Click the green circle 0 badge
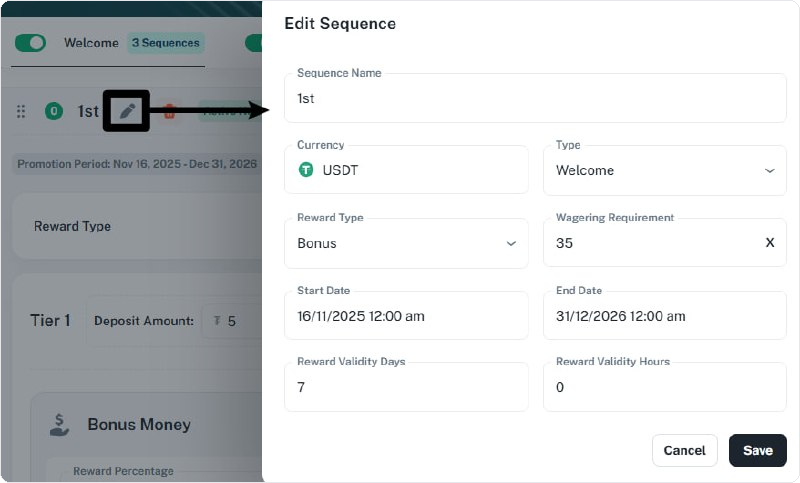This screenshot has width=800, height=483. [x=54, y=111]
